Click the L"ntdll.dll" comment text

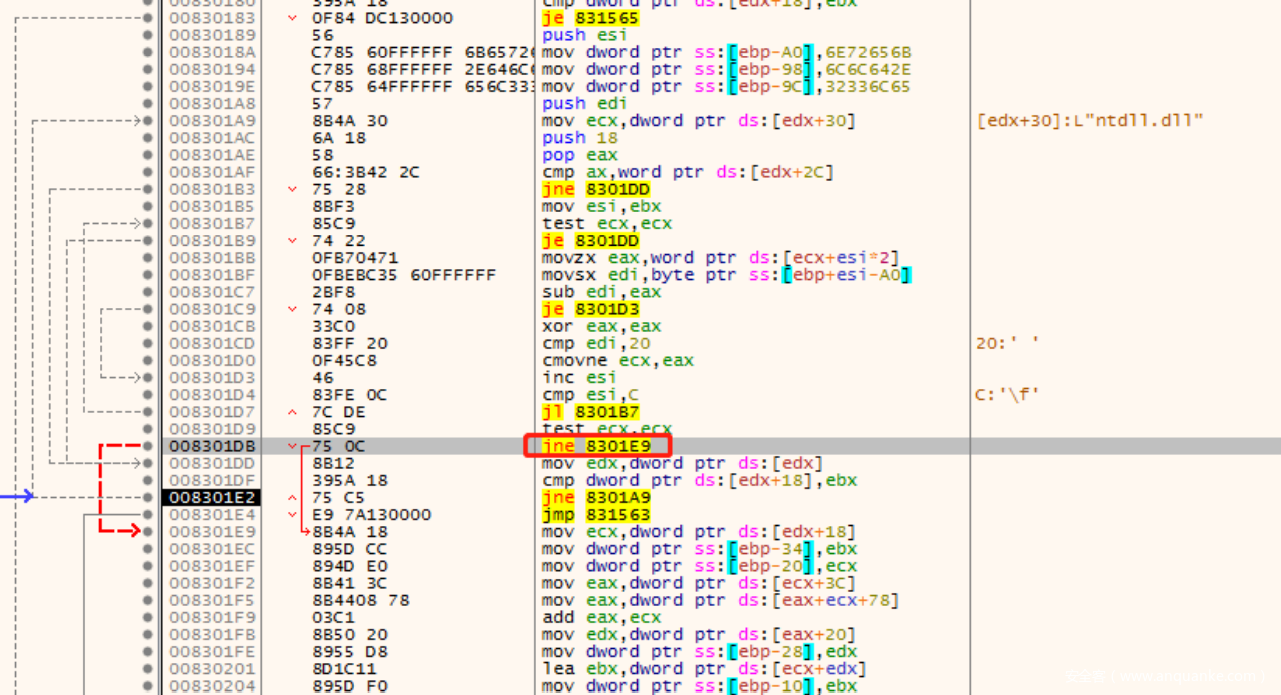pyautogui.click(x=1090, y=121)
